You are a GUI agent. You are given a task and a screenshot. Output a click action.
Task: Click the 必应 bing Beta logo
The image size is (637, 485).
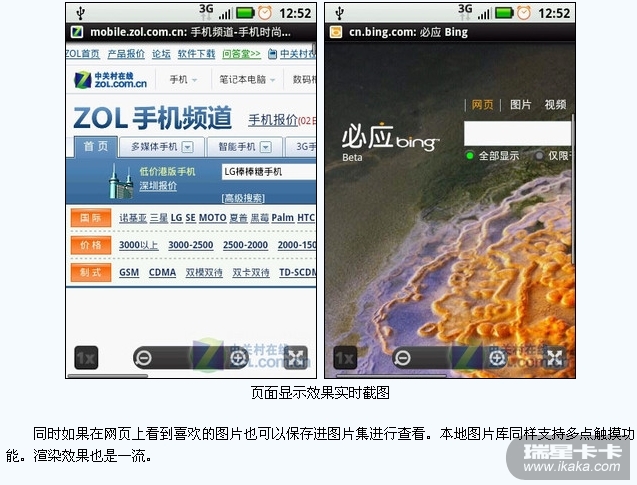[390, 141]
